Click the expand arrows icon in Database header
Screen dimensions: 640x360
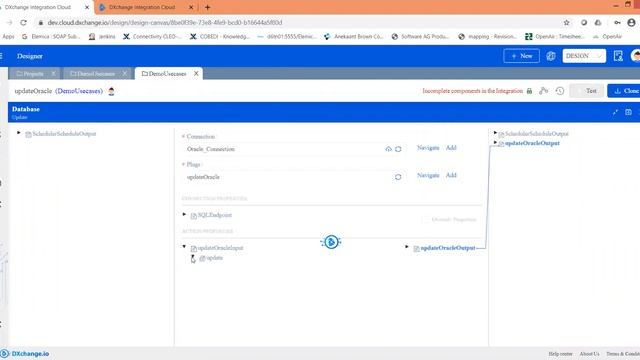615,112
